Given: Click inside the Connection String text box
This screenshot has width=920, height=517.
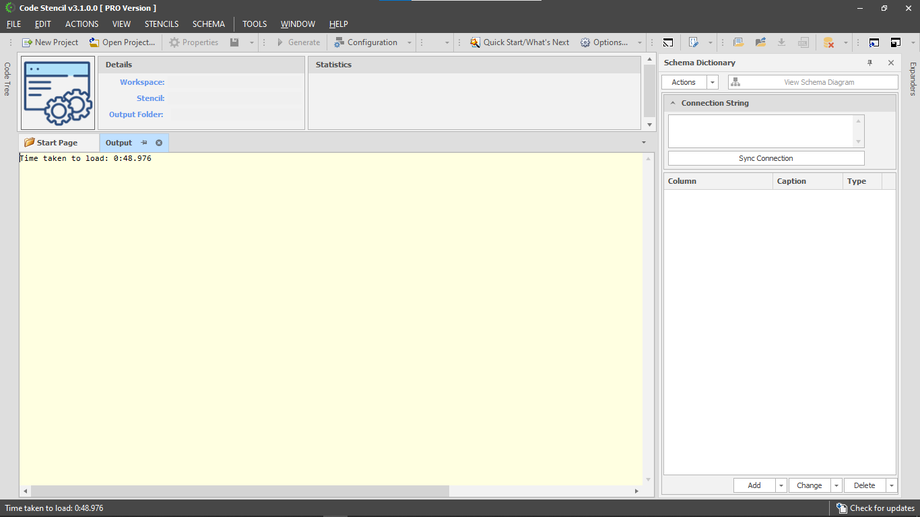Looking at the screenshot, I should pos(760,130).
